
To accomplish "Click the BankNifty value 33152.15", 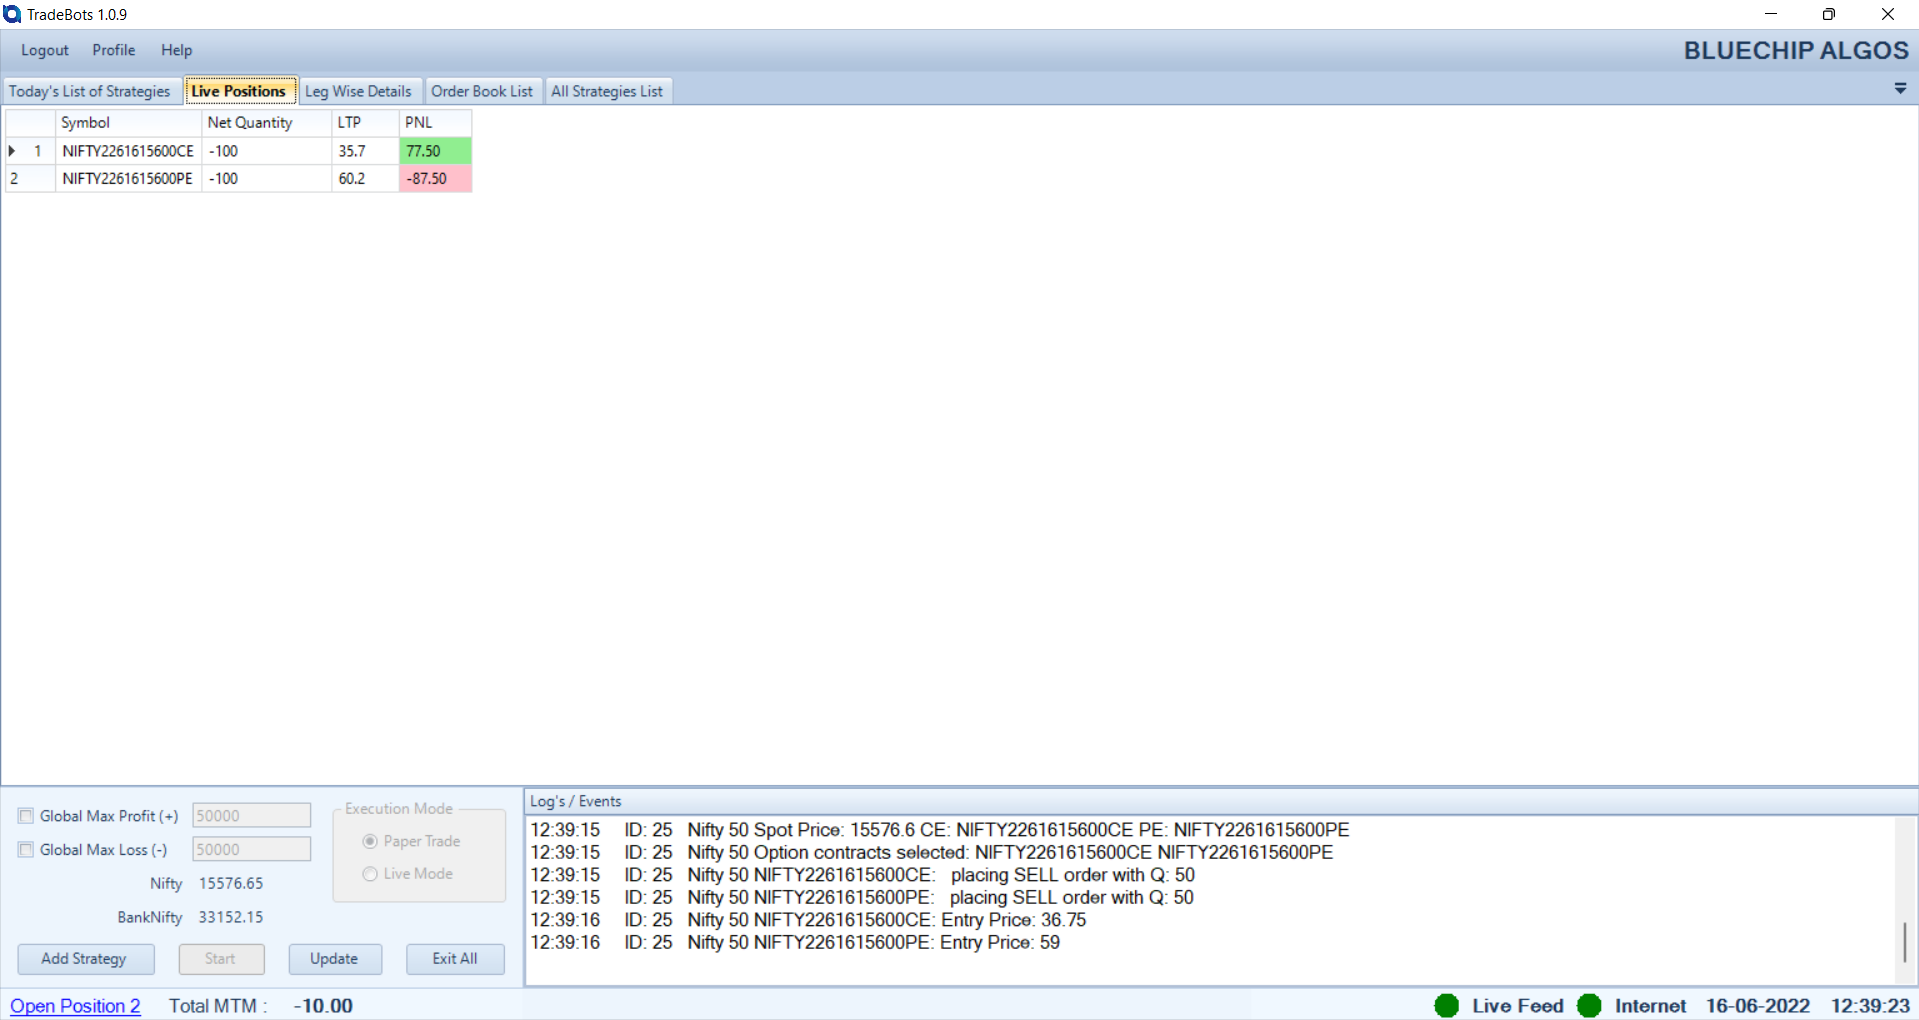I will tap(231, 918).
